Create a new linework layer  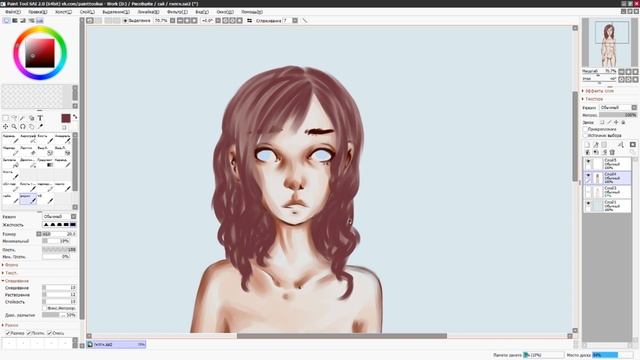click(x=596, y=144)
